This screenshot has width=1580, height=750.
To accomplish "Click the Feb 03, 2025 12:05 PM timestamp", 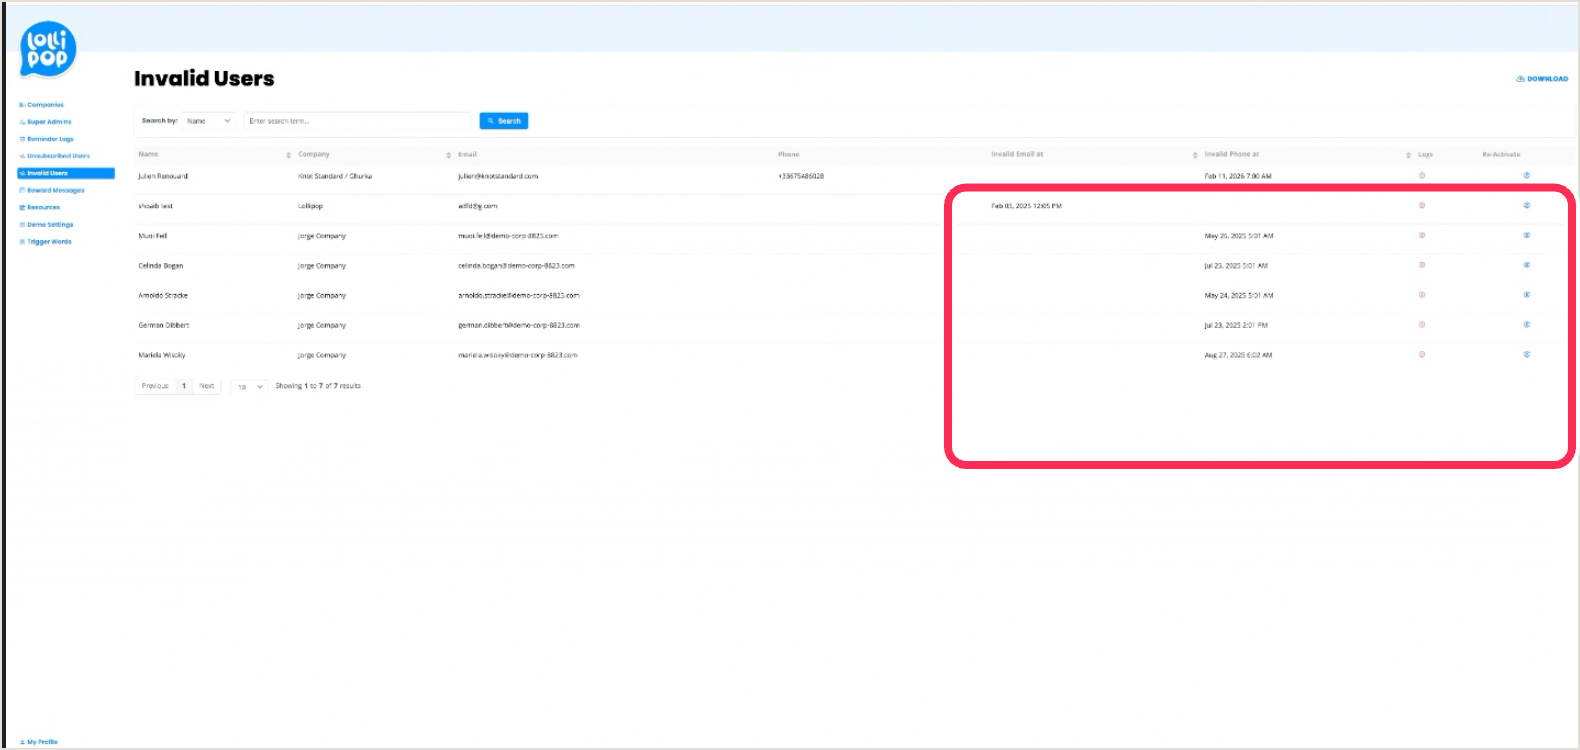I will pos(1026,206).
